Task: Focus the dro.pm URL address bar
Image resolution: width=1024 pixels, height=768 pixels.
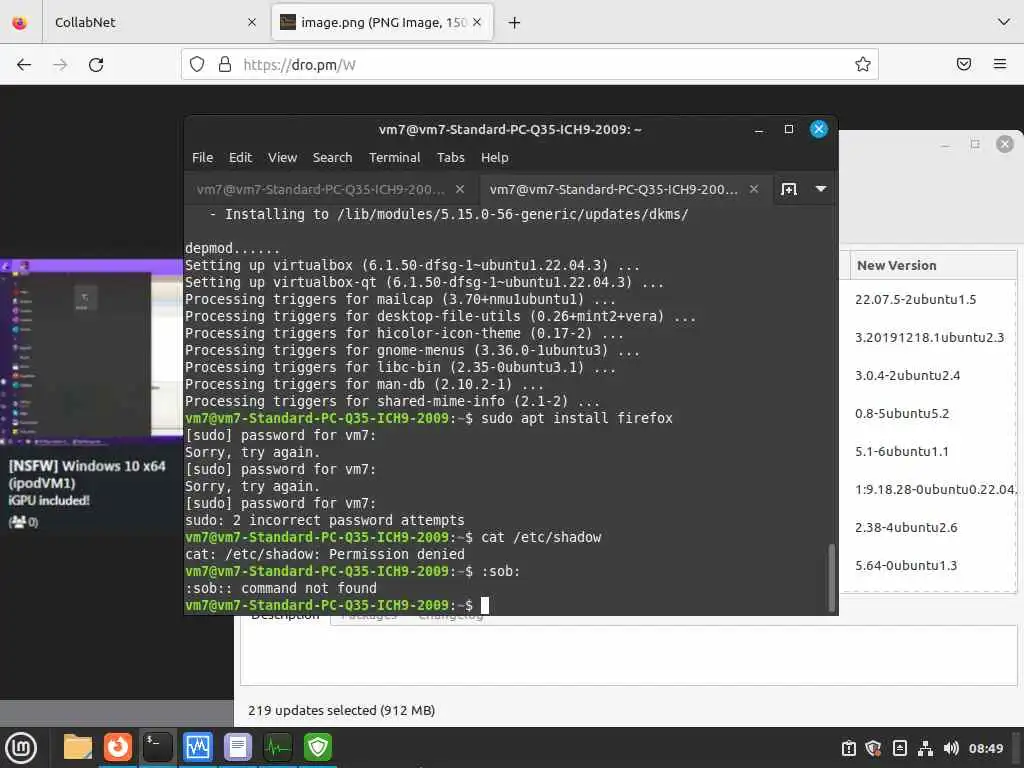Action: (x=529, y=64)
